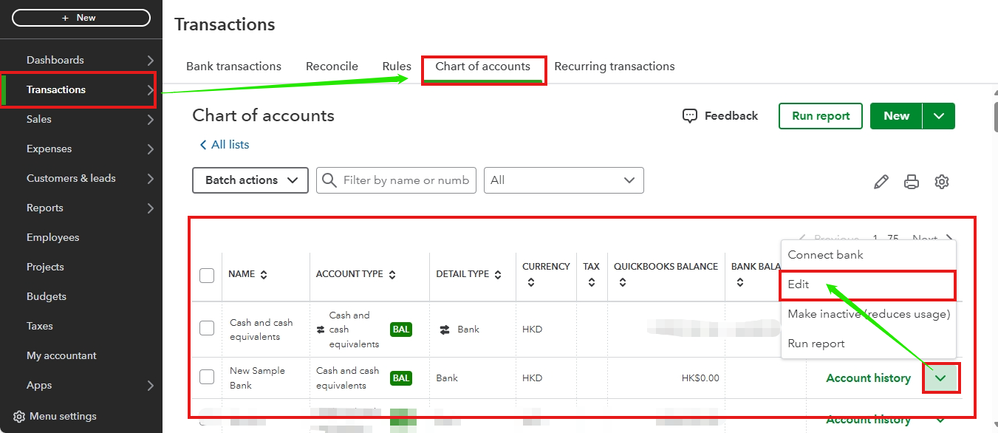Screen dimensions: 998x433
Task: Click the Feedback speech bubble icon
Action: (x=689, y=116)
